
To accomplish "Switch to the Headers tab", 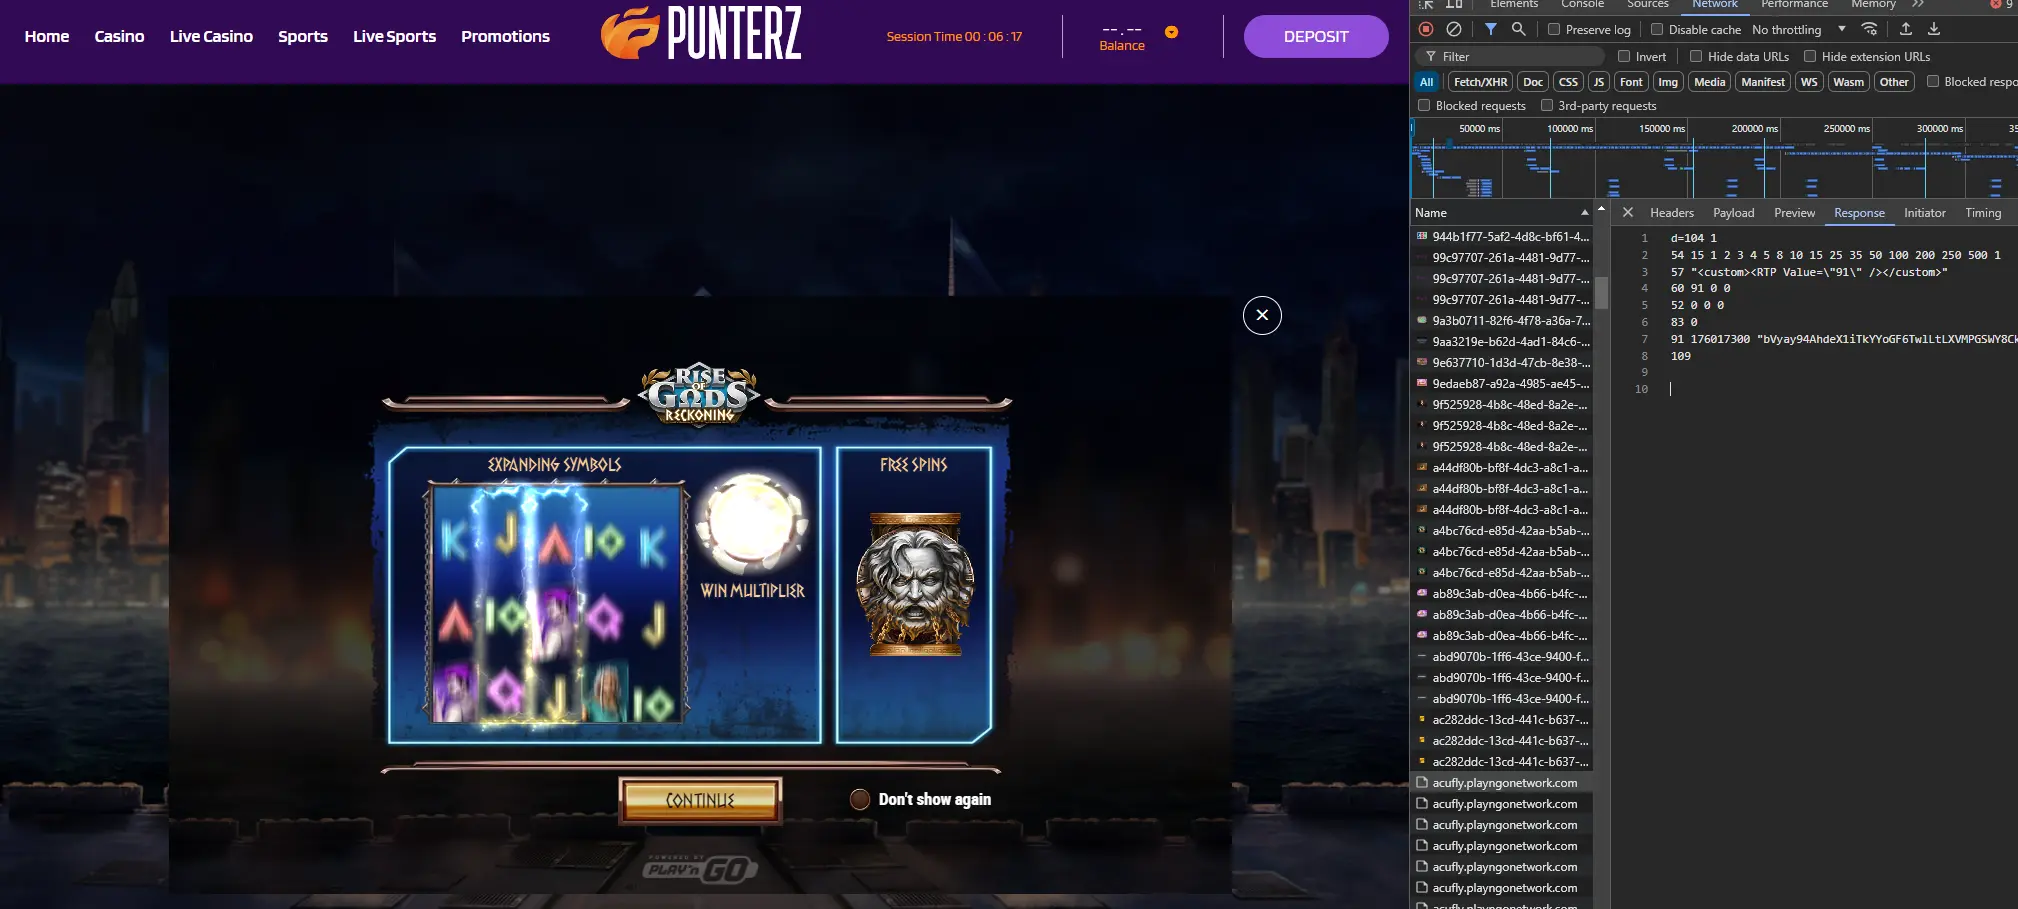I will point(1672,213).
